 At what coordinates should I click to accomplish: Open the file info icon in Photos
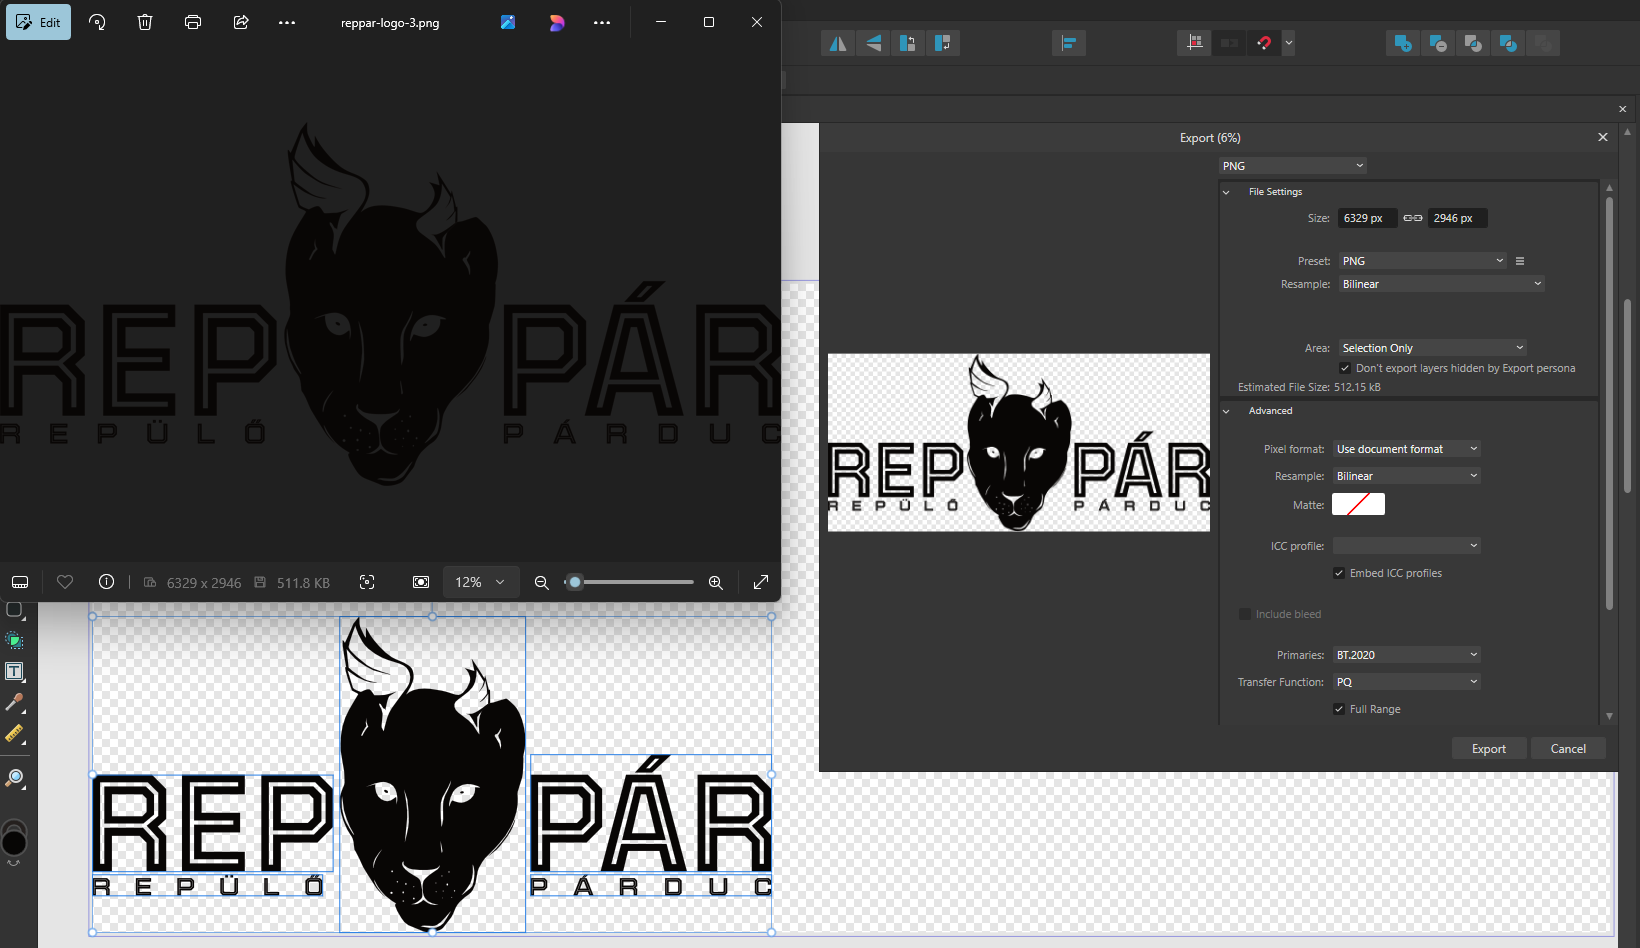[106, 582]
